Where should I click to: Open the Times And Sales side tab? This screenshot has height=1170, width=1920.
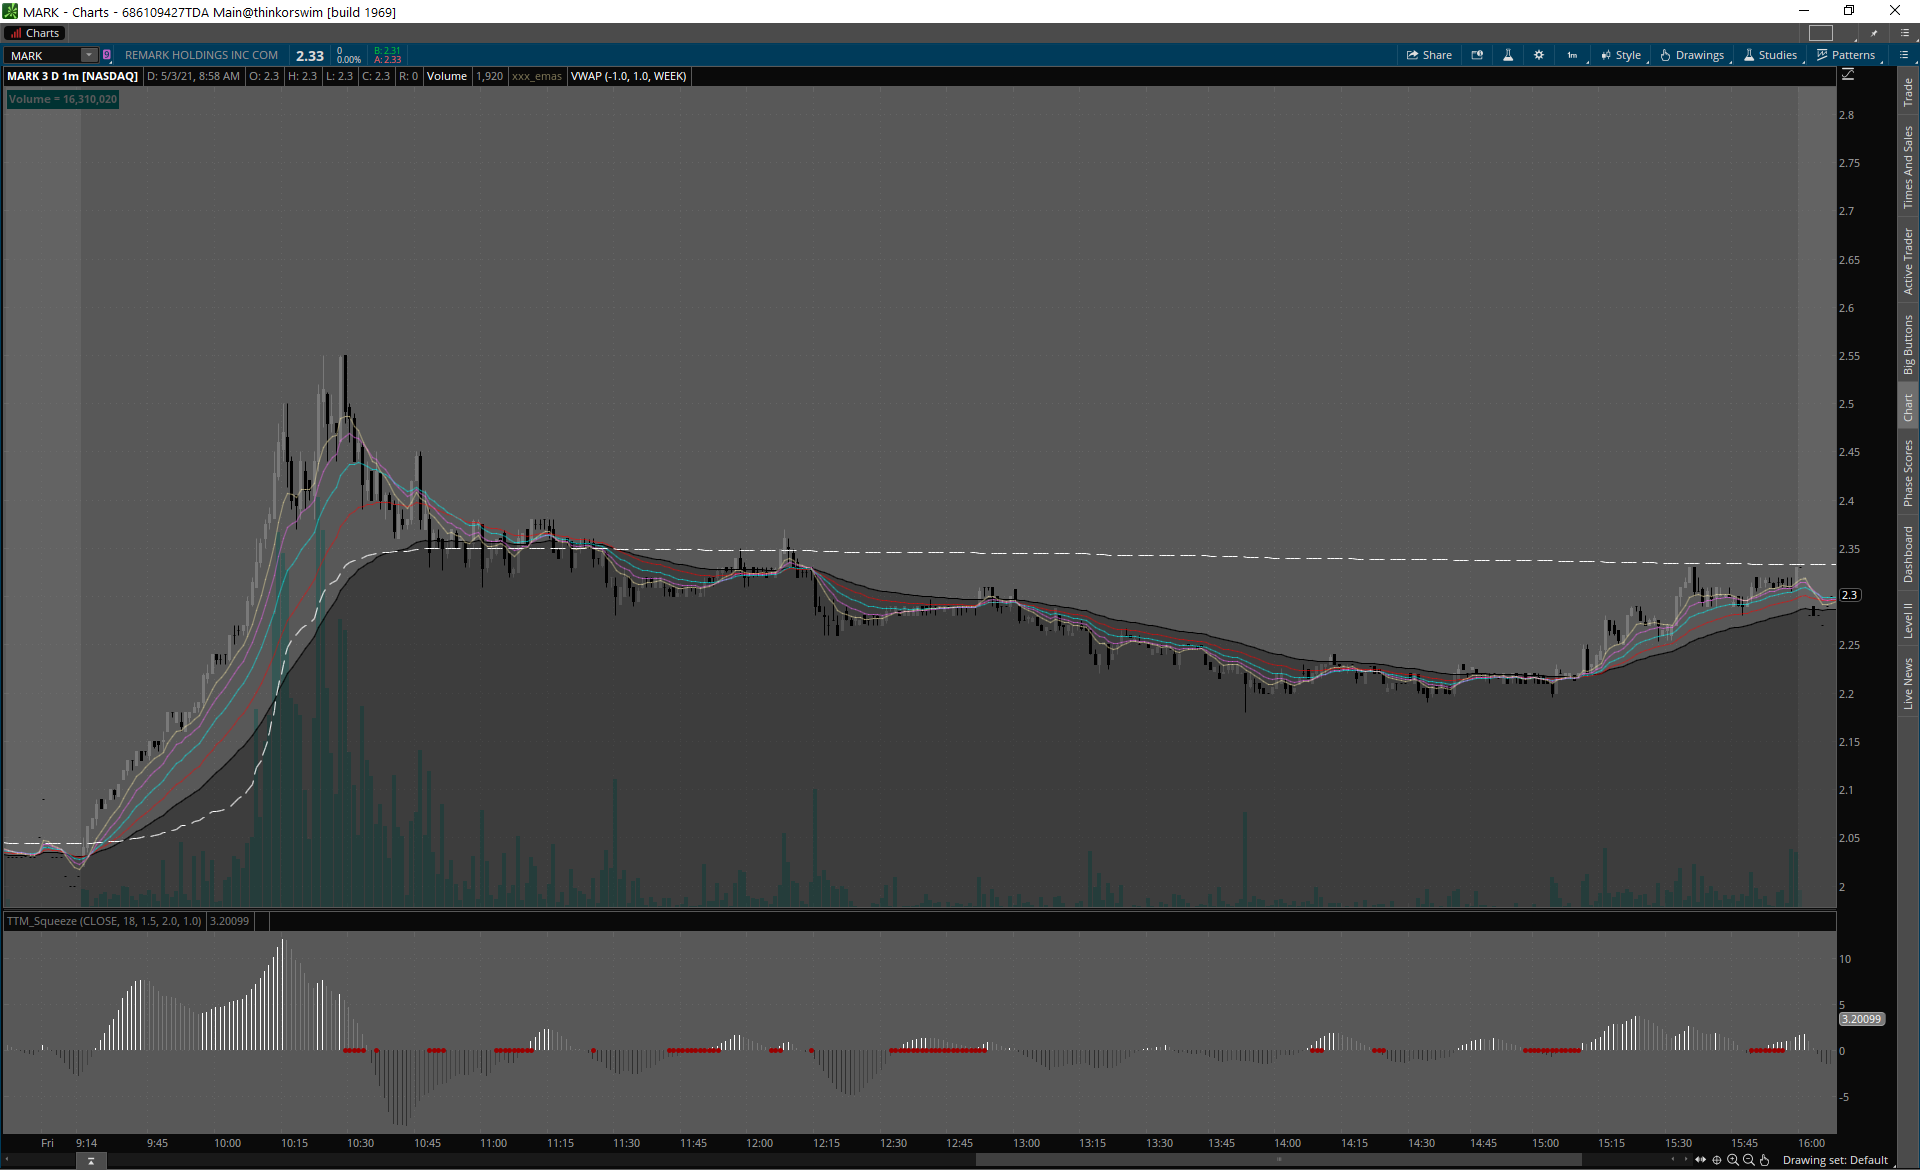point(1908,167)
